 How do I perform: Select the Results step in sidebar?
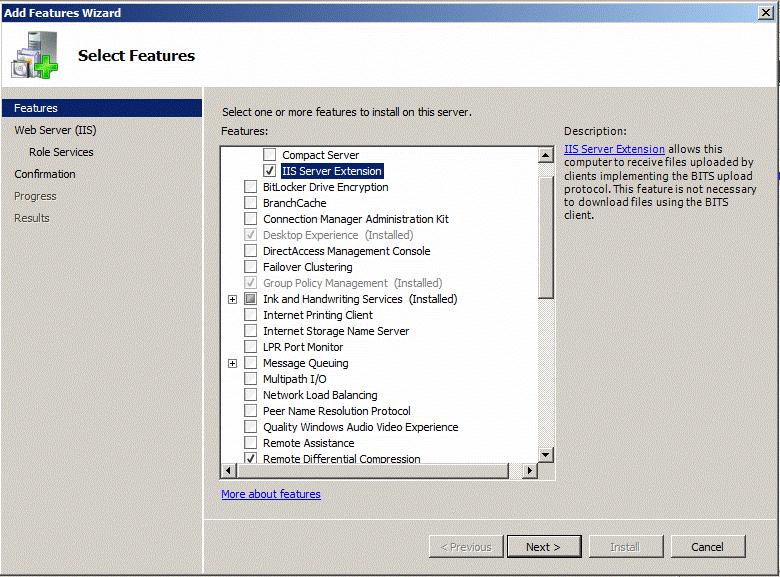32,218
